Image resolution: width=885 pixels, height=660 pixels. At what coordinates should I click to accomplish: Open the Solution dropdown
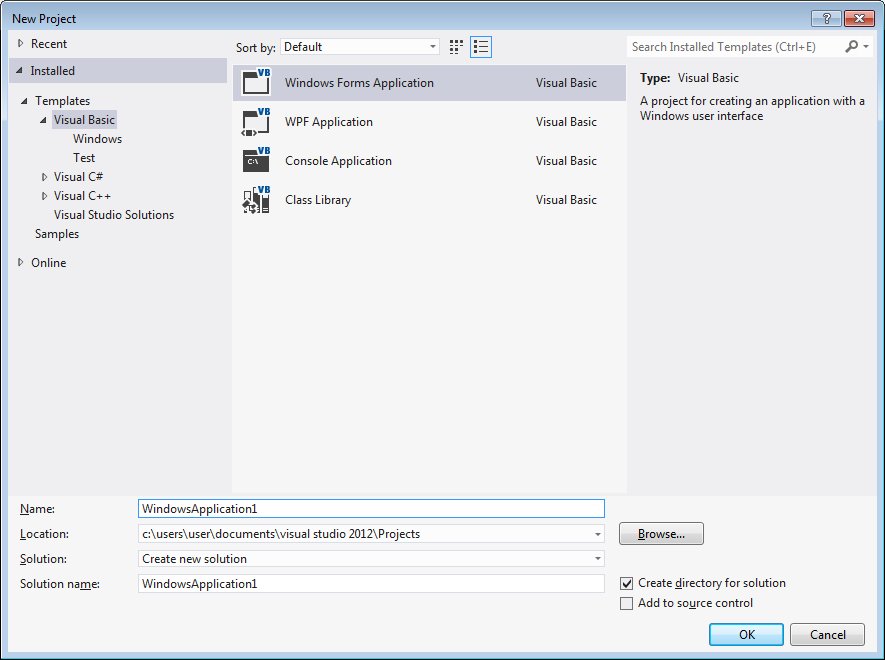(x=597, y=558)
